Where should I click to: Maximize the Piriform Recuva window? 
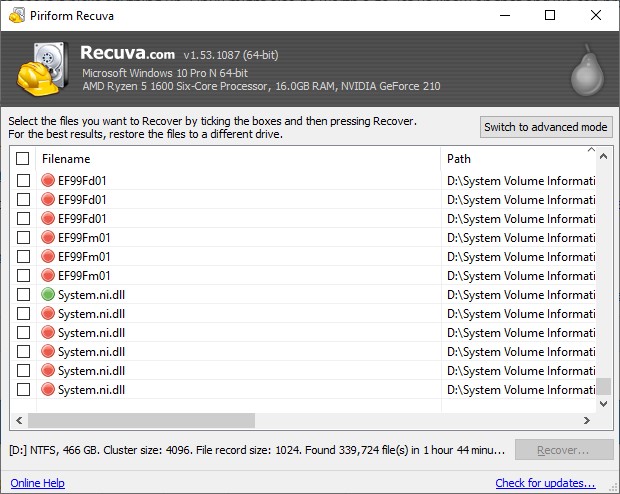click(x=550, y=15)
